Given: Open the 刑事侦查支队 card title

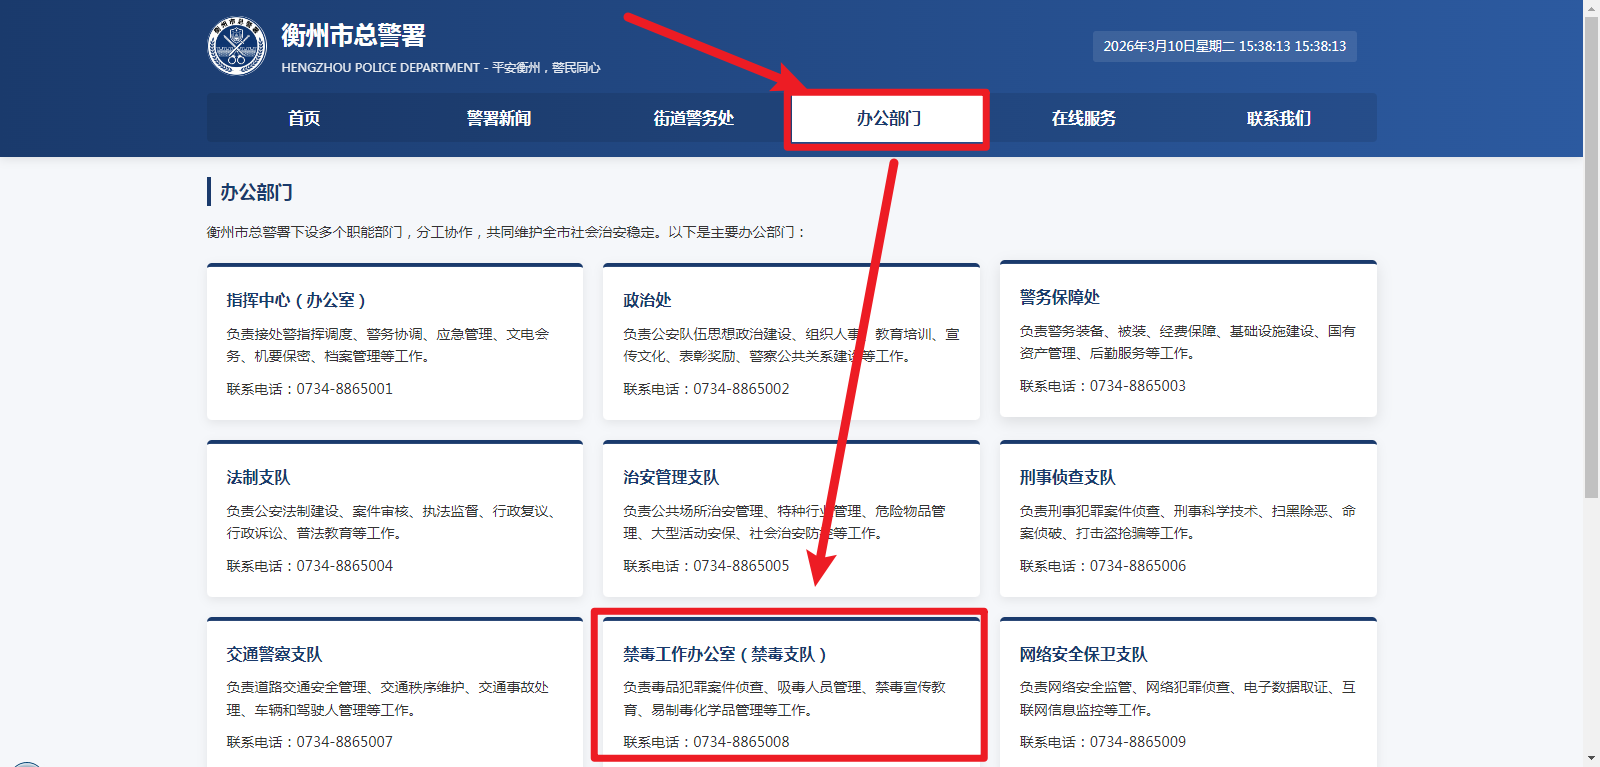Looking at the screenshot, I should point(1067,477).
